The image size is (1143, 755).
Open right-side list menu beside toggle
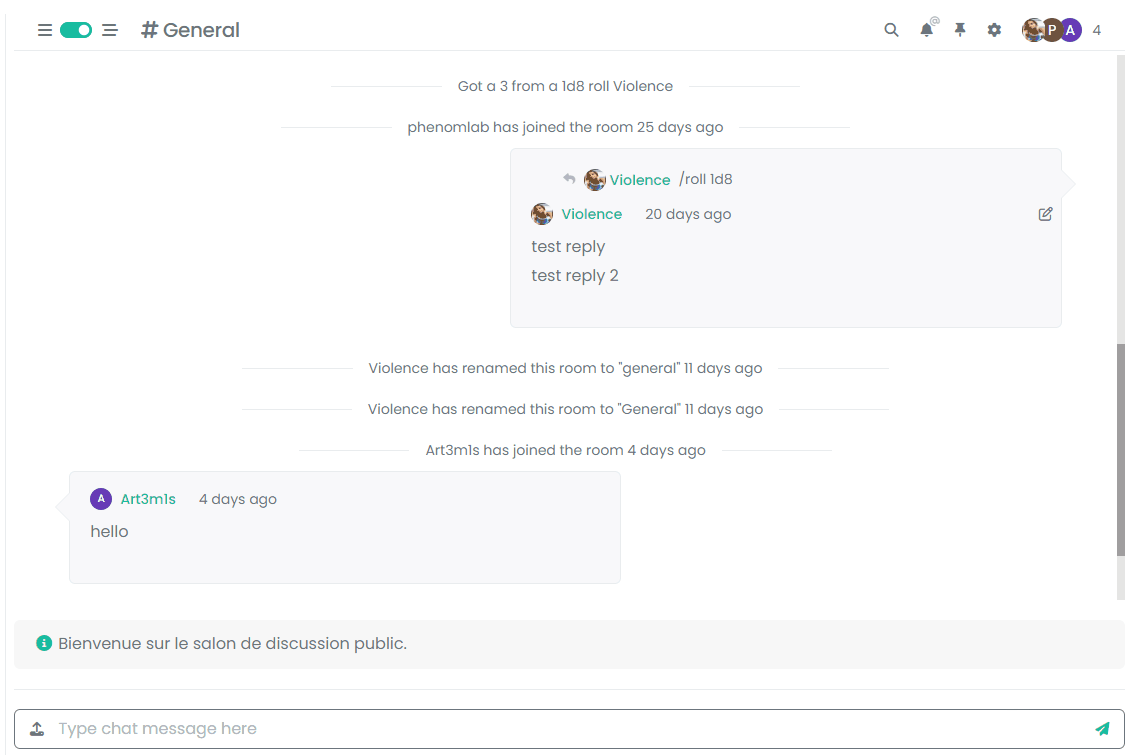point(110,30)
